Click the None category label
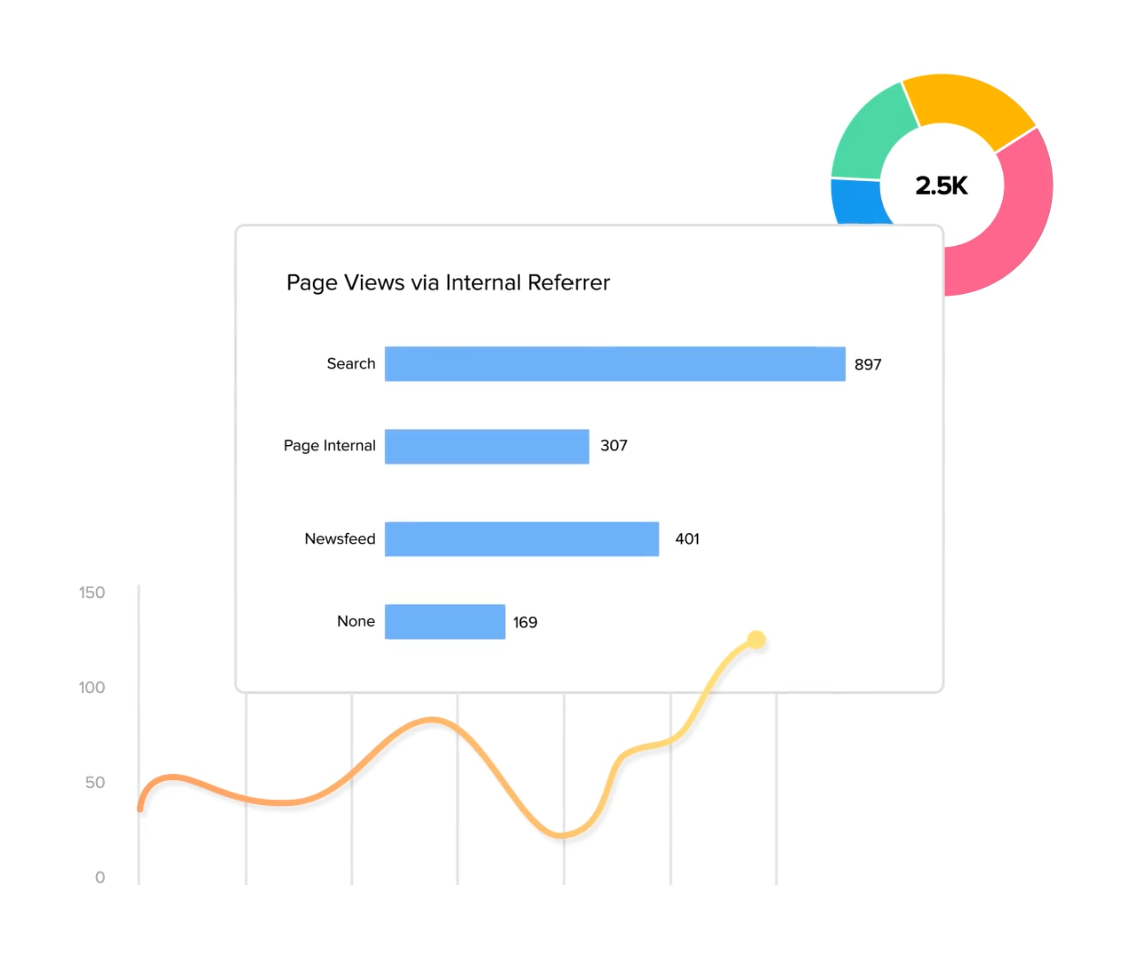Image resolution: width=1140 pixels, height=974 pixels. [356, 622]
